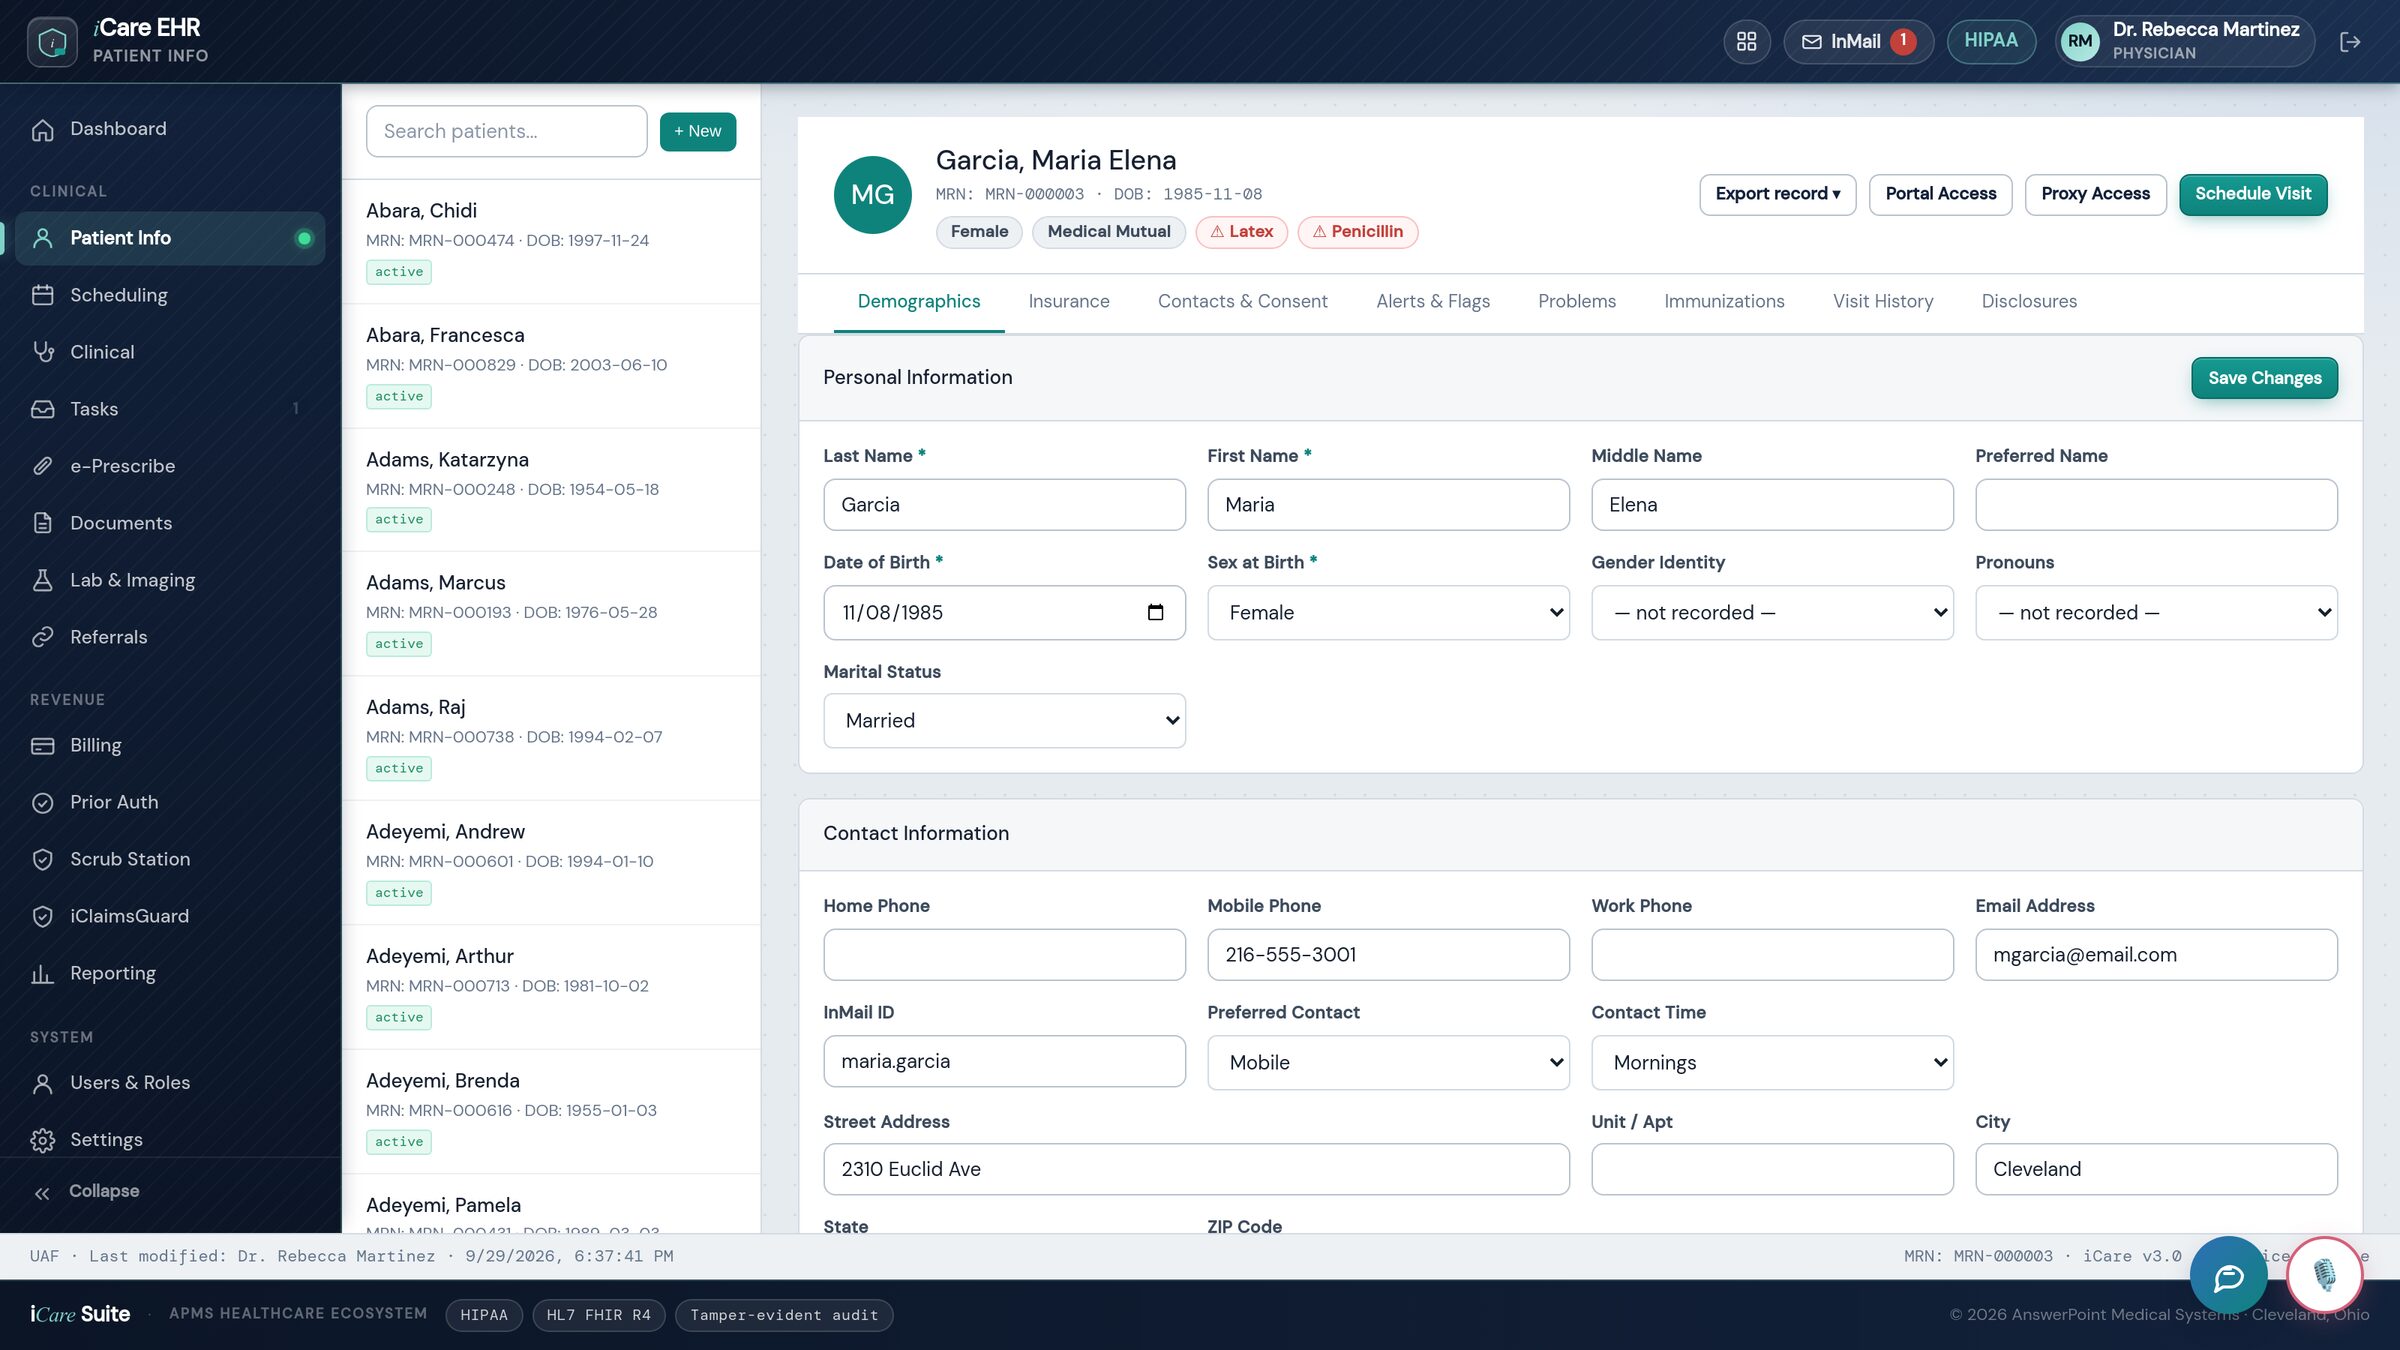Viewport: 2400px width, 1350px height.
Task: Click the Schedule Visit button
Action: click(x=2253, y=194)
